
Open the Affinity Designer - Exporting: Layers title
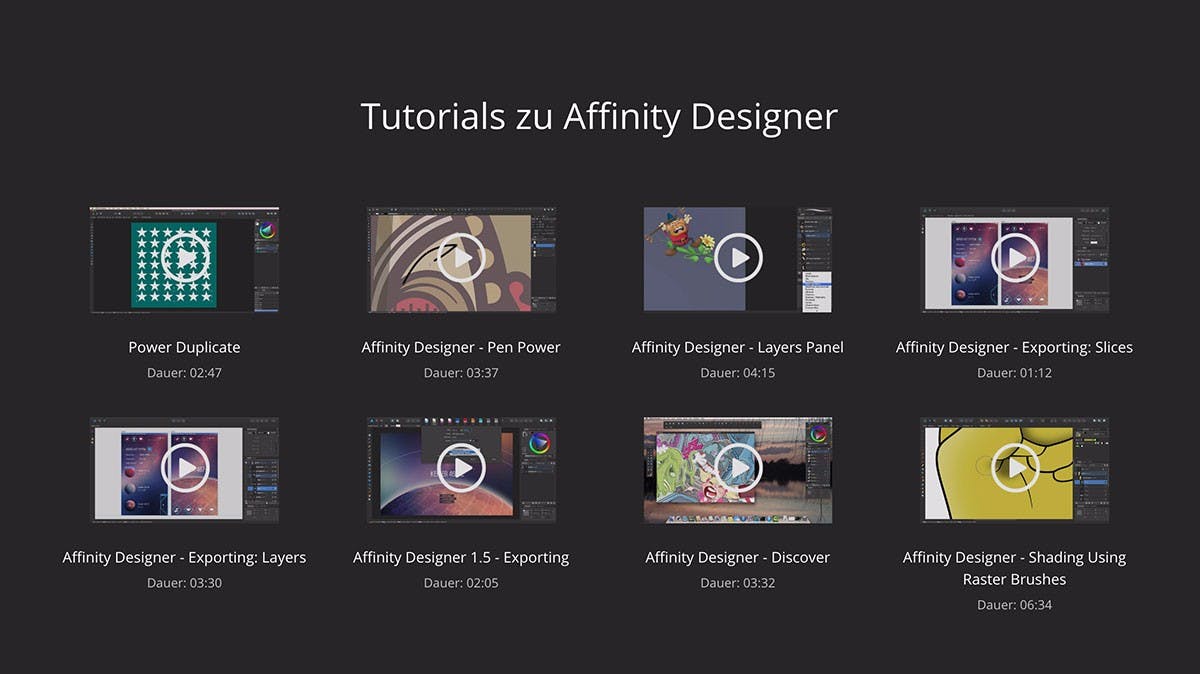pos(184,558)
